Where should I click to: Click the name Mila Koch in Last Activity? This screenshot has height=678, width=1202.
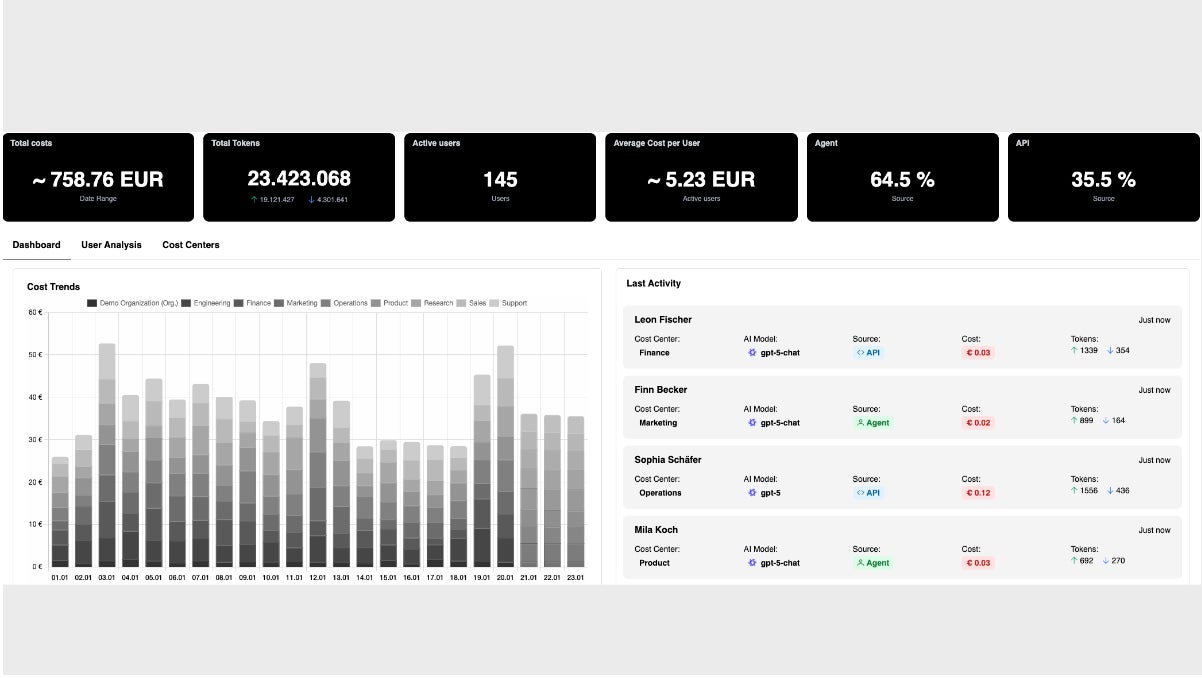click(656, 530)
